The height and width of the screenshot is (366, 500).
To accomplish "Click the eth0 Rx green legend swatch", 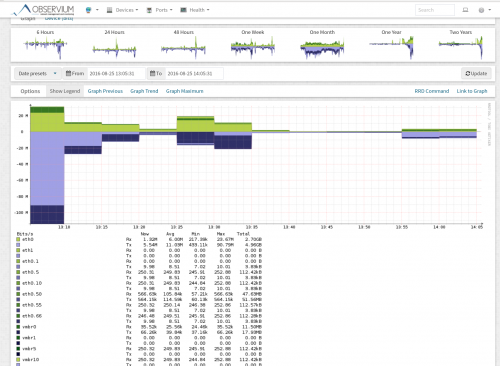I will coord(18,239).
